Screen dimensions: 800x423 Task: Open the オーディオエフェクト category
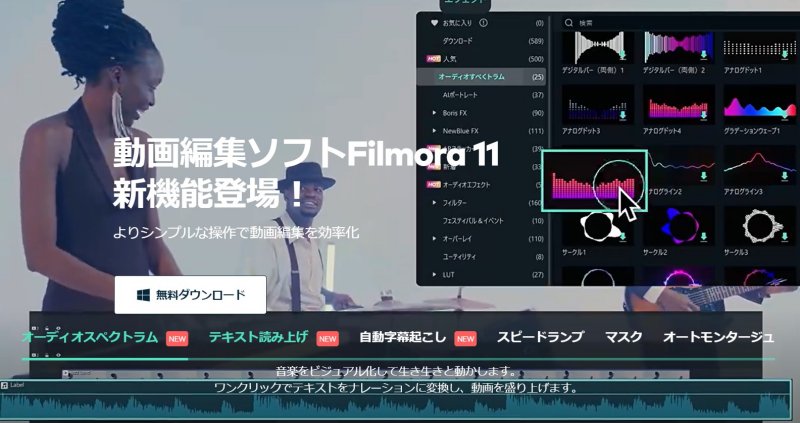coord(466,185)
